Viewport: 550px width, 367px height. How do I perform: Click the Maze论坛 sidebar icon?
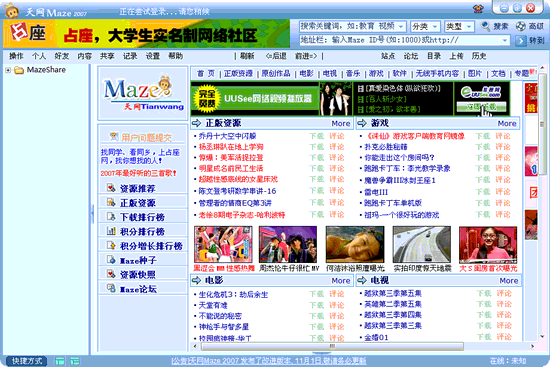[111, 289]
